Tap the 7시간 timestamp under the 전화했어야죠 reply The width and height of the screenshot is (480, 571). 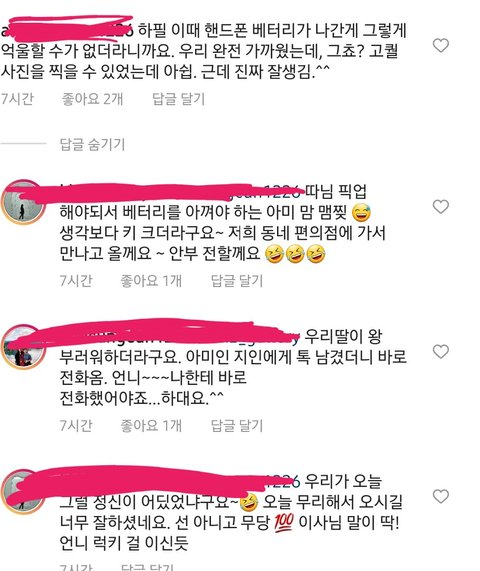76,425
